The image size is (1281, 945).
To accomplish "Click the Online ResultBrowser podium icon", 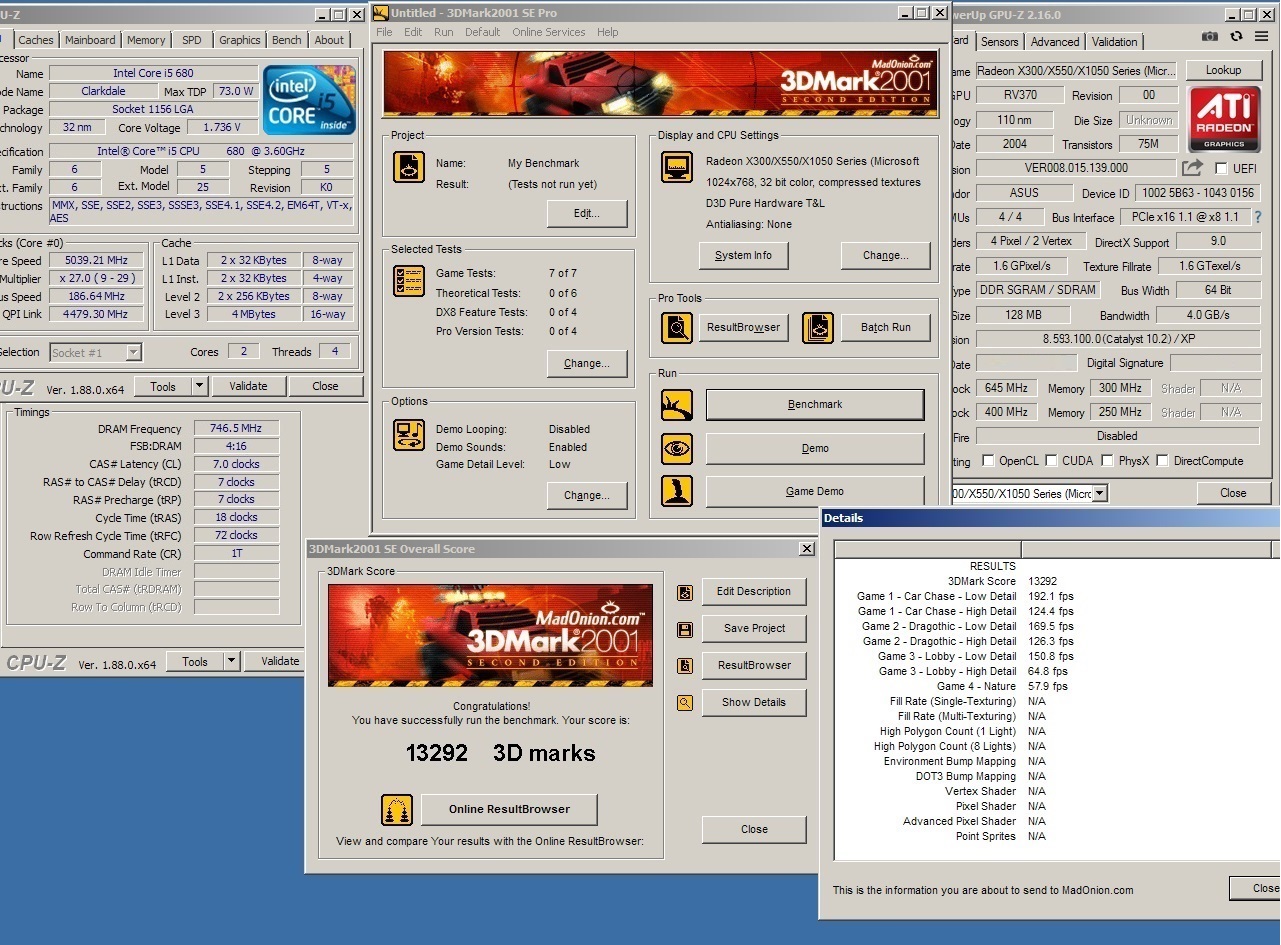I will (x=397, y=810).
